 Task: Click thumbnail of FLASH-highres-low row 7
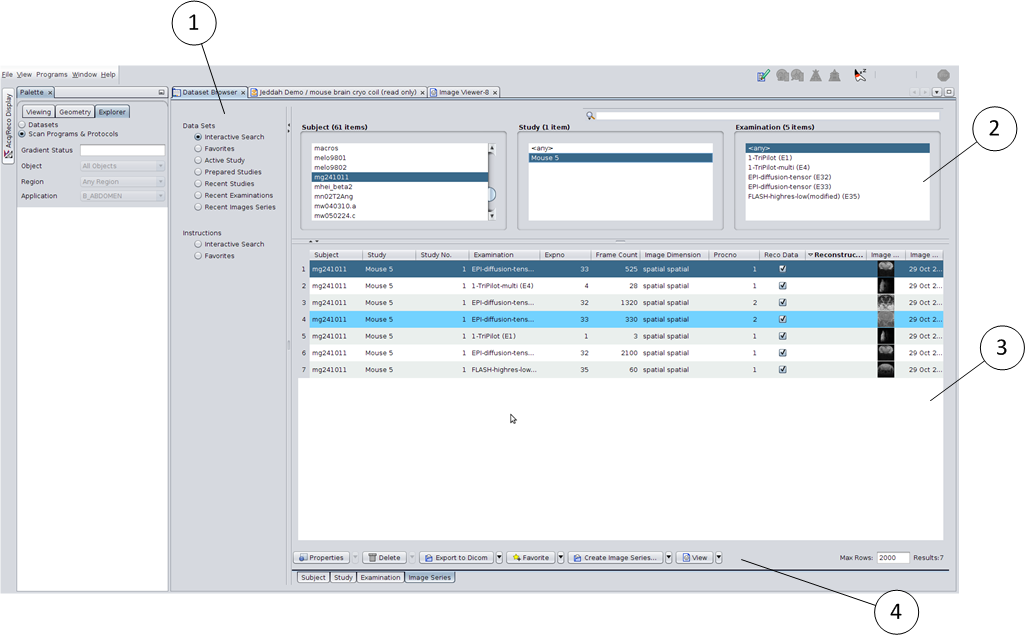tap(885, 369)
